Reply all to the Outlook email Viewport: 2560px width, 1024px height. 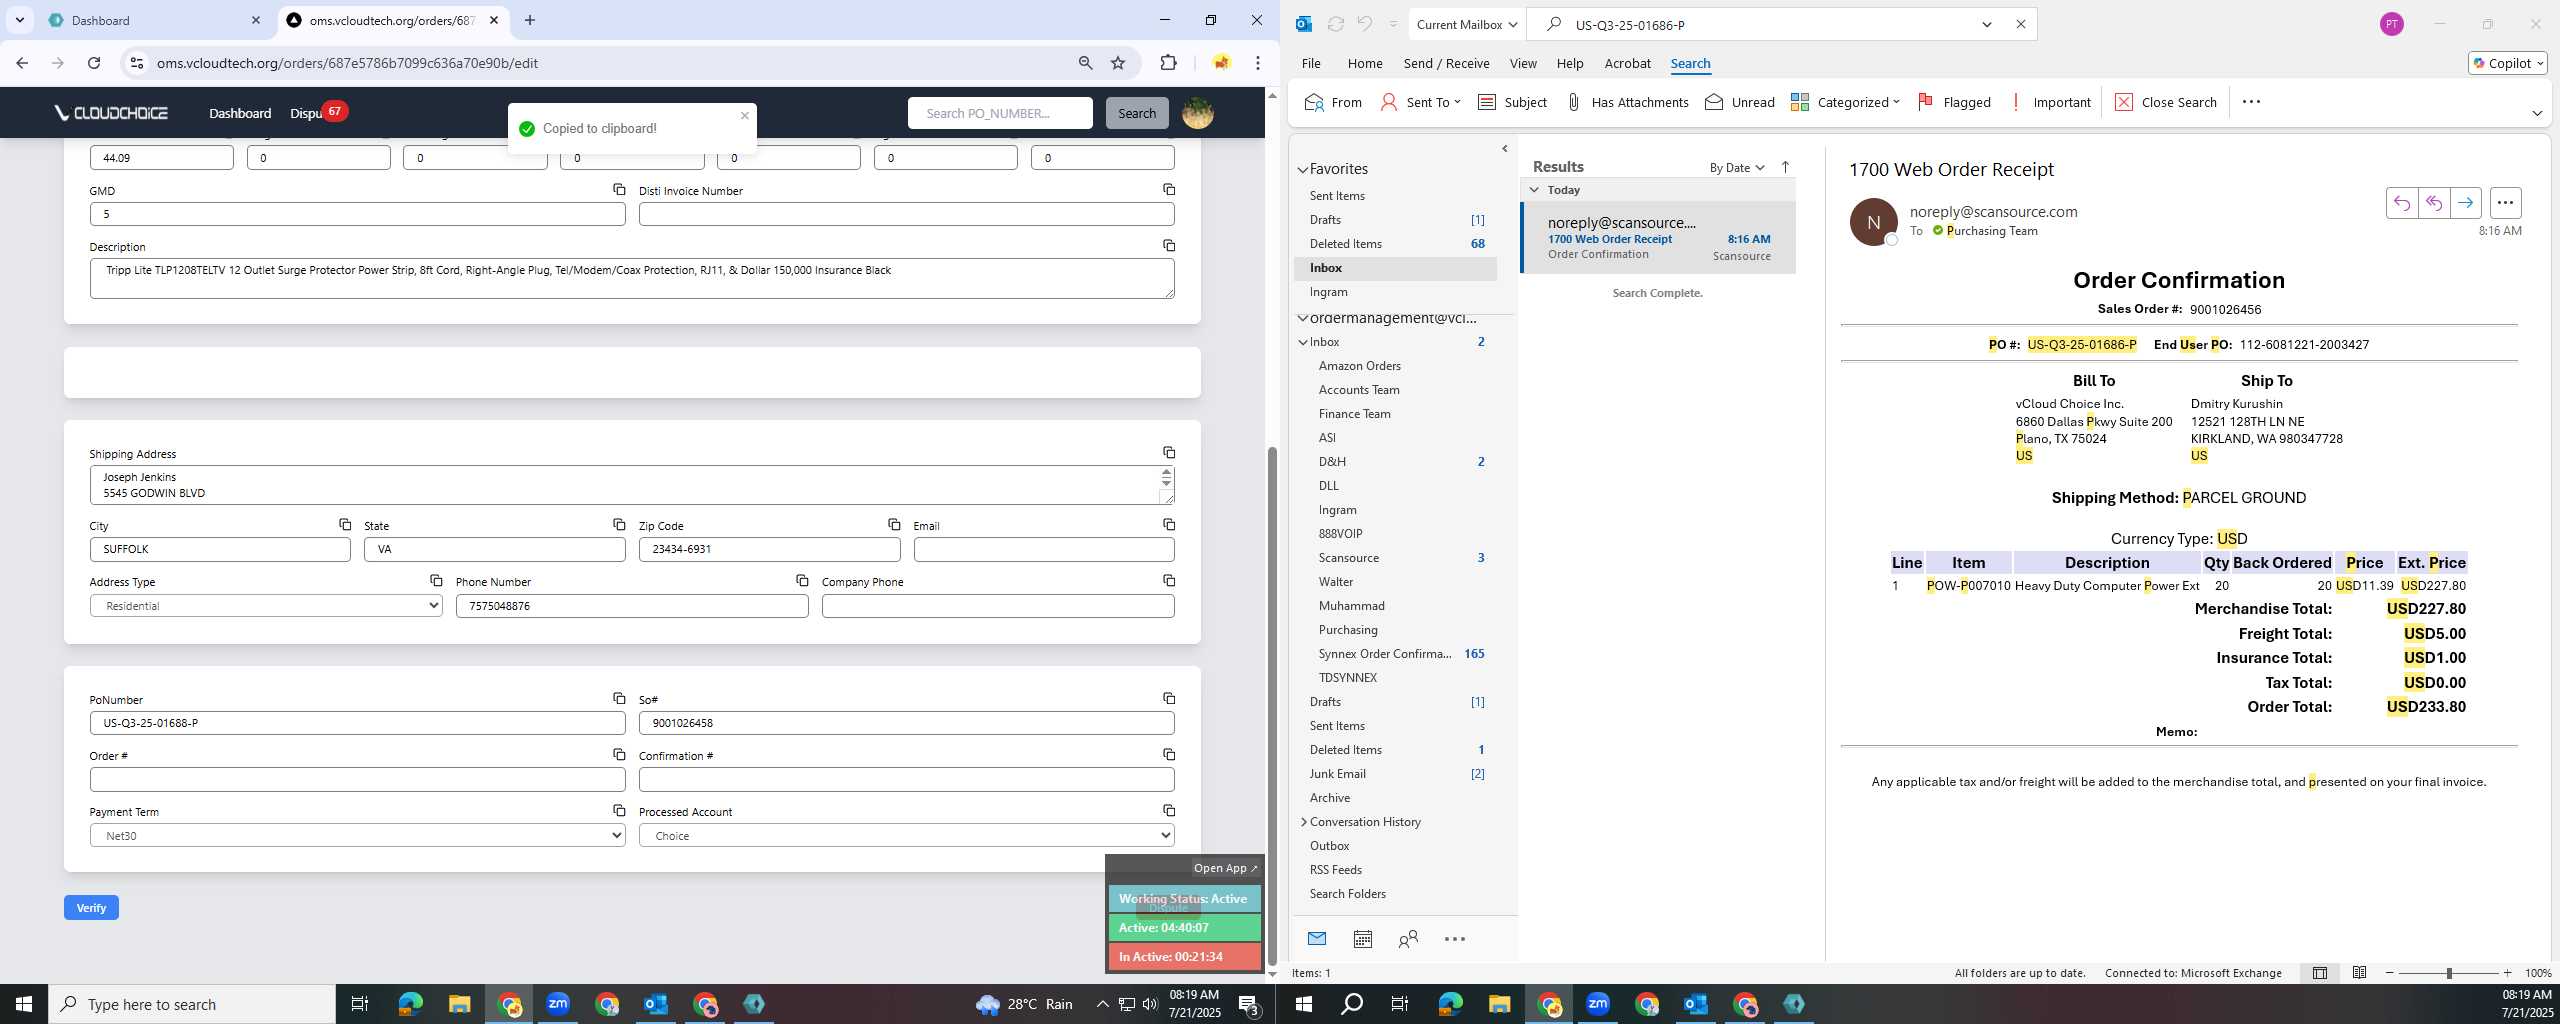click(2433, 203)
